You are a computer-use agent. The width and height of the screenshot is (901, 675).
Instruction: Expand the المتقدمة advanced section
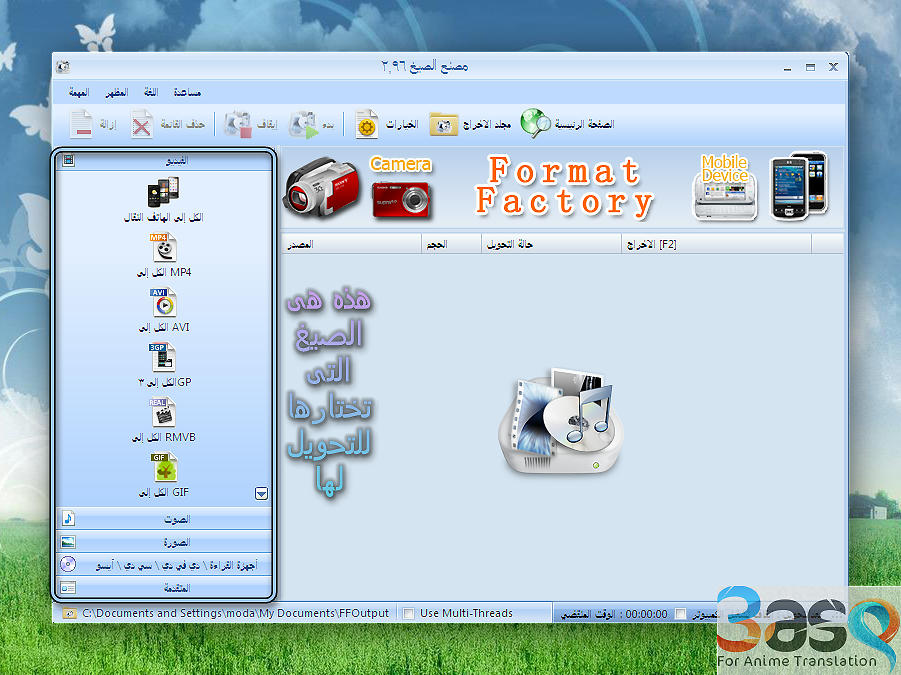point(164,588)
